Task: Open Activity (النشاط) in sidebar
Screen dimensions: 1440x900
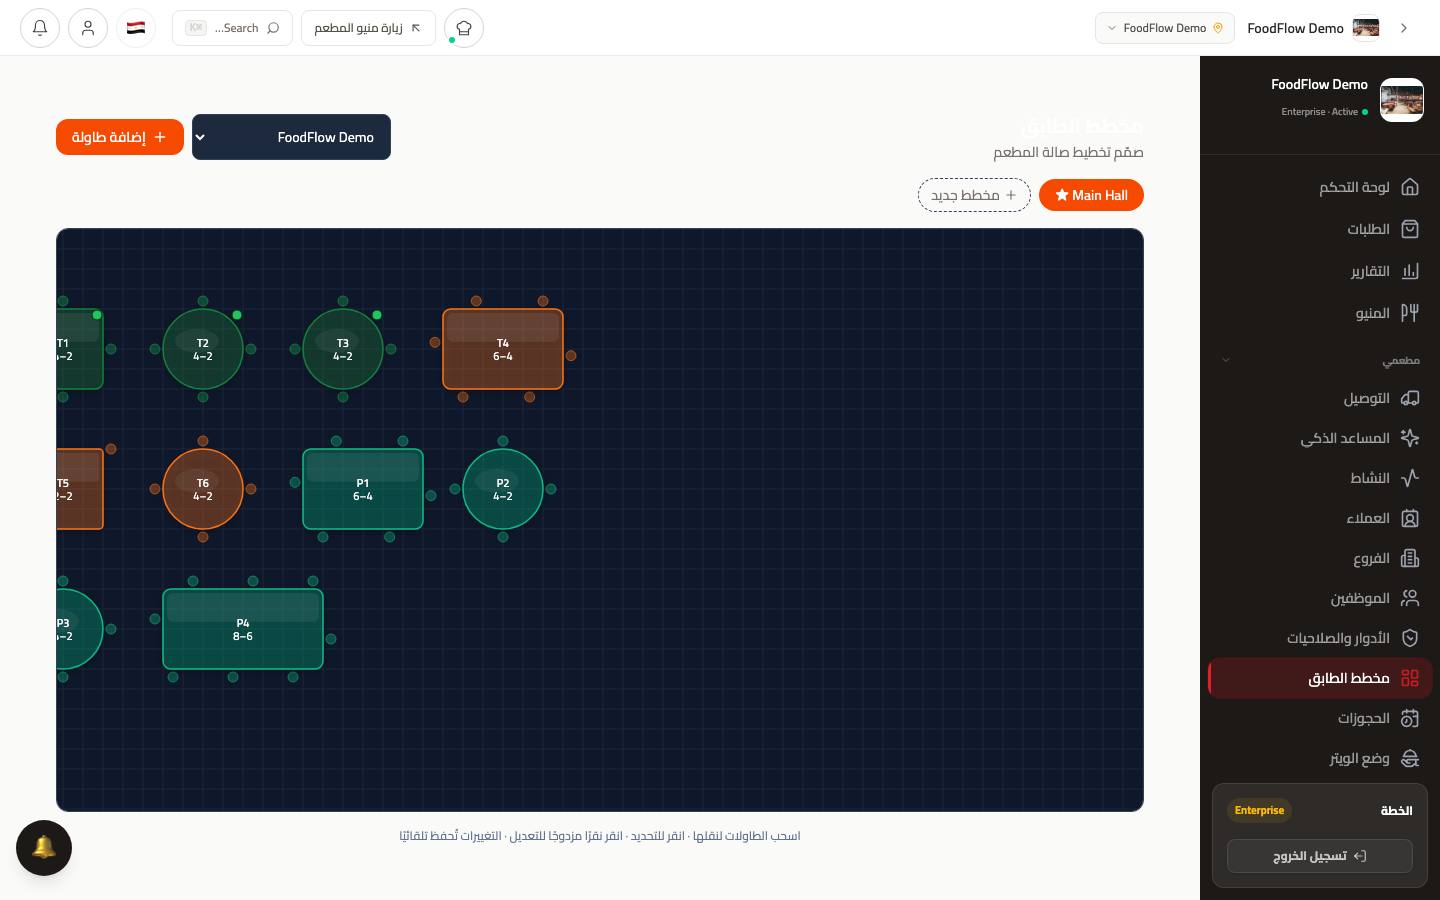Action: [x=1319, y=478]
